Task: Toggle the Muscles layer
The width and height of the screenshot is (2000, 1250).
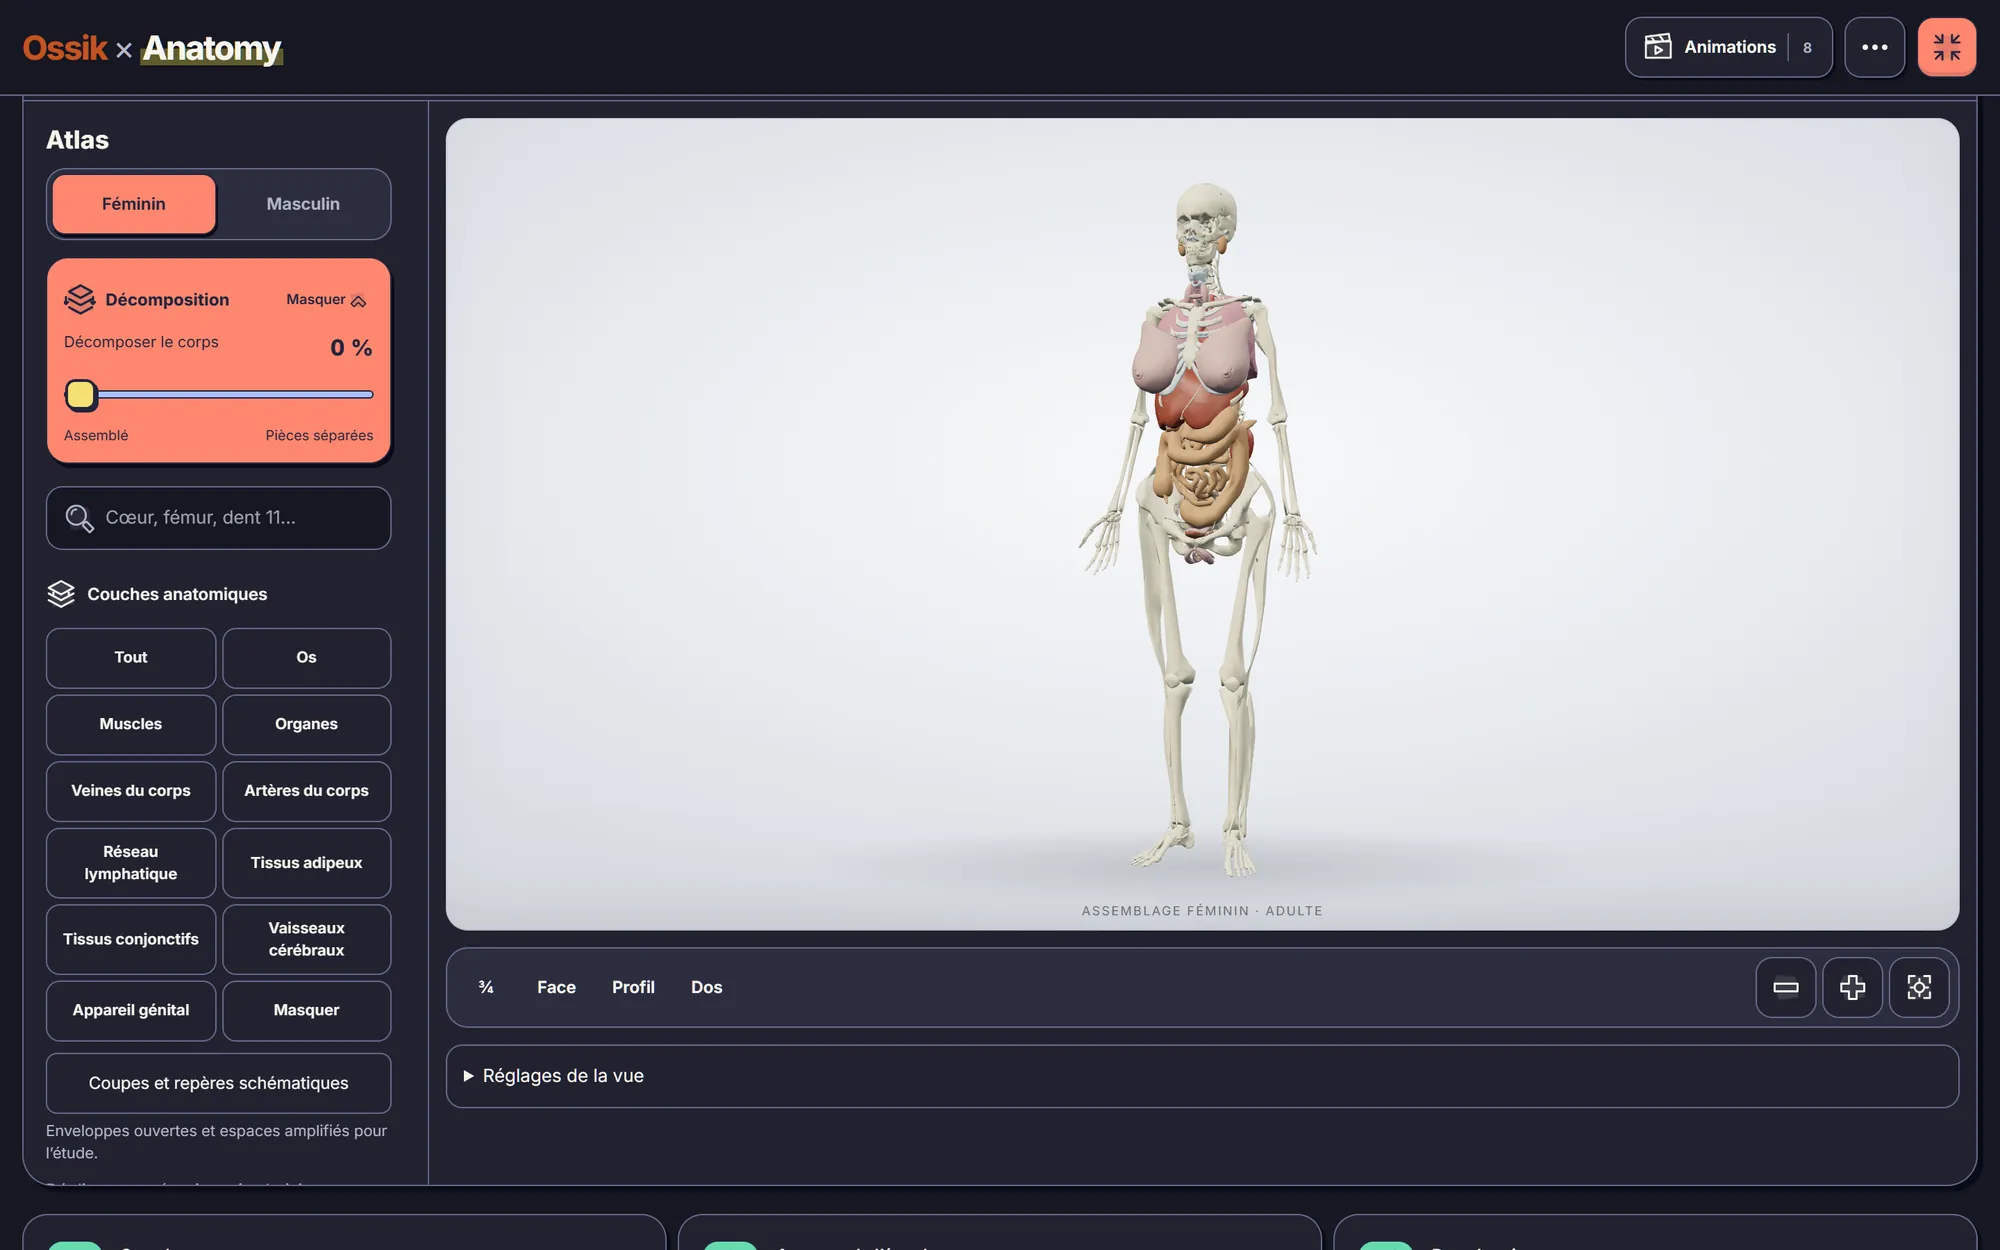Action: click(131, 724)
